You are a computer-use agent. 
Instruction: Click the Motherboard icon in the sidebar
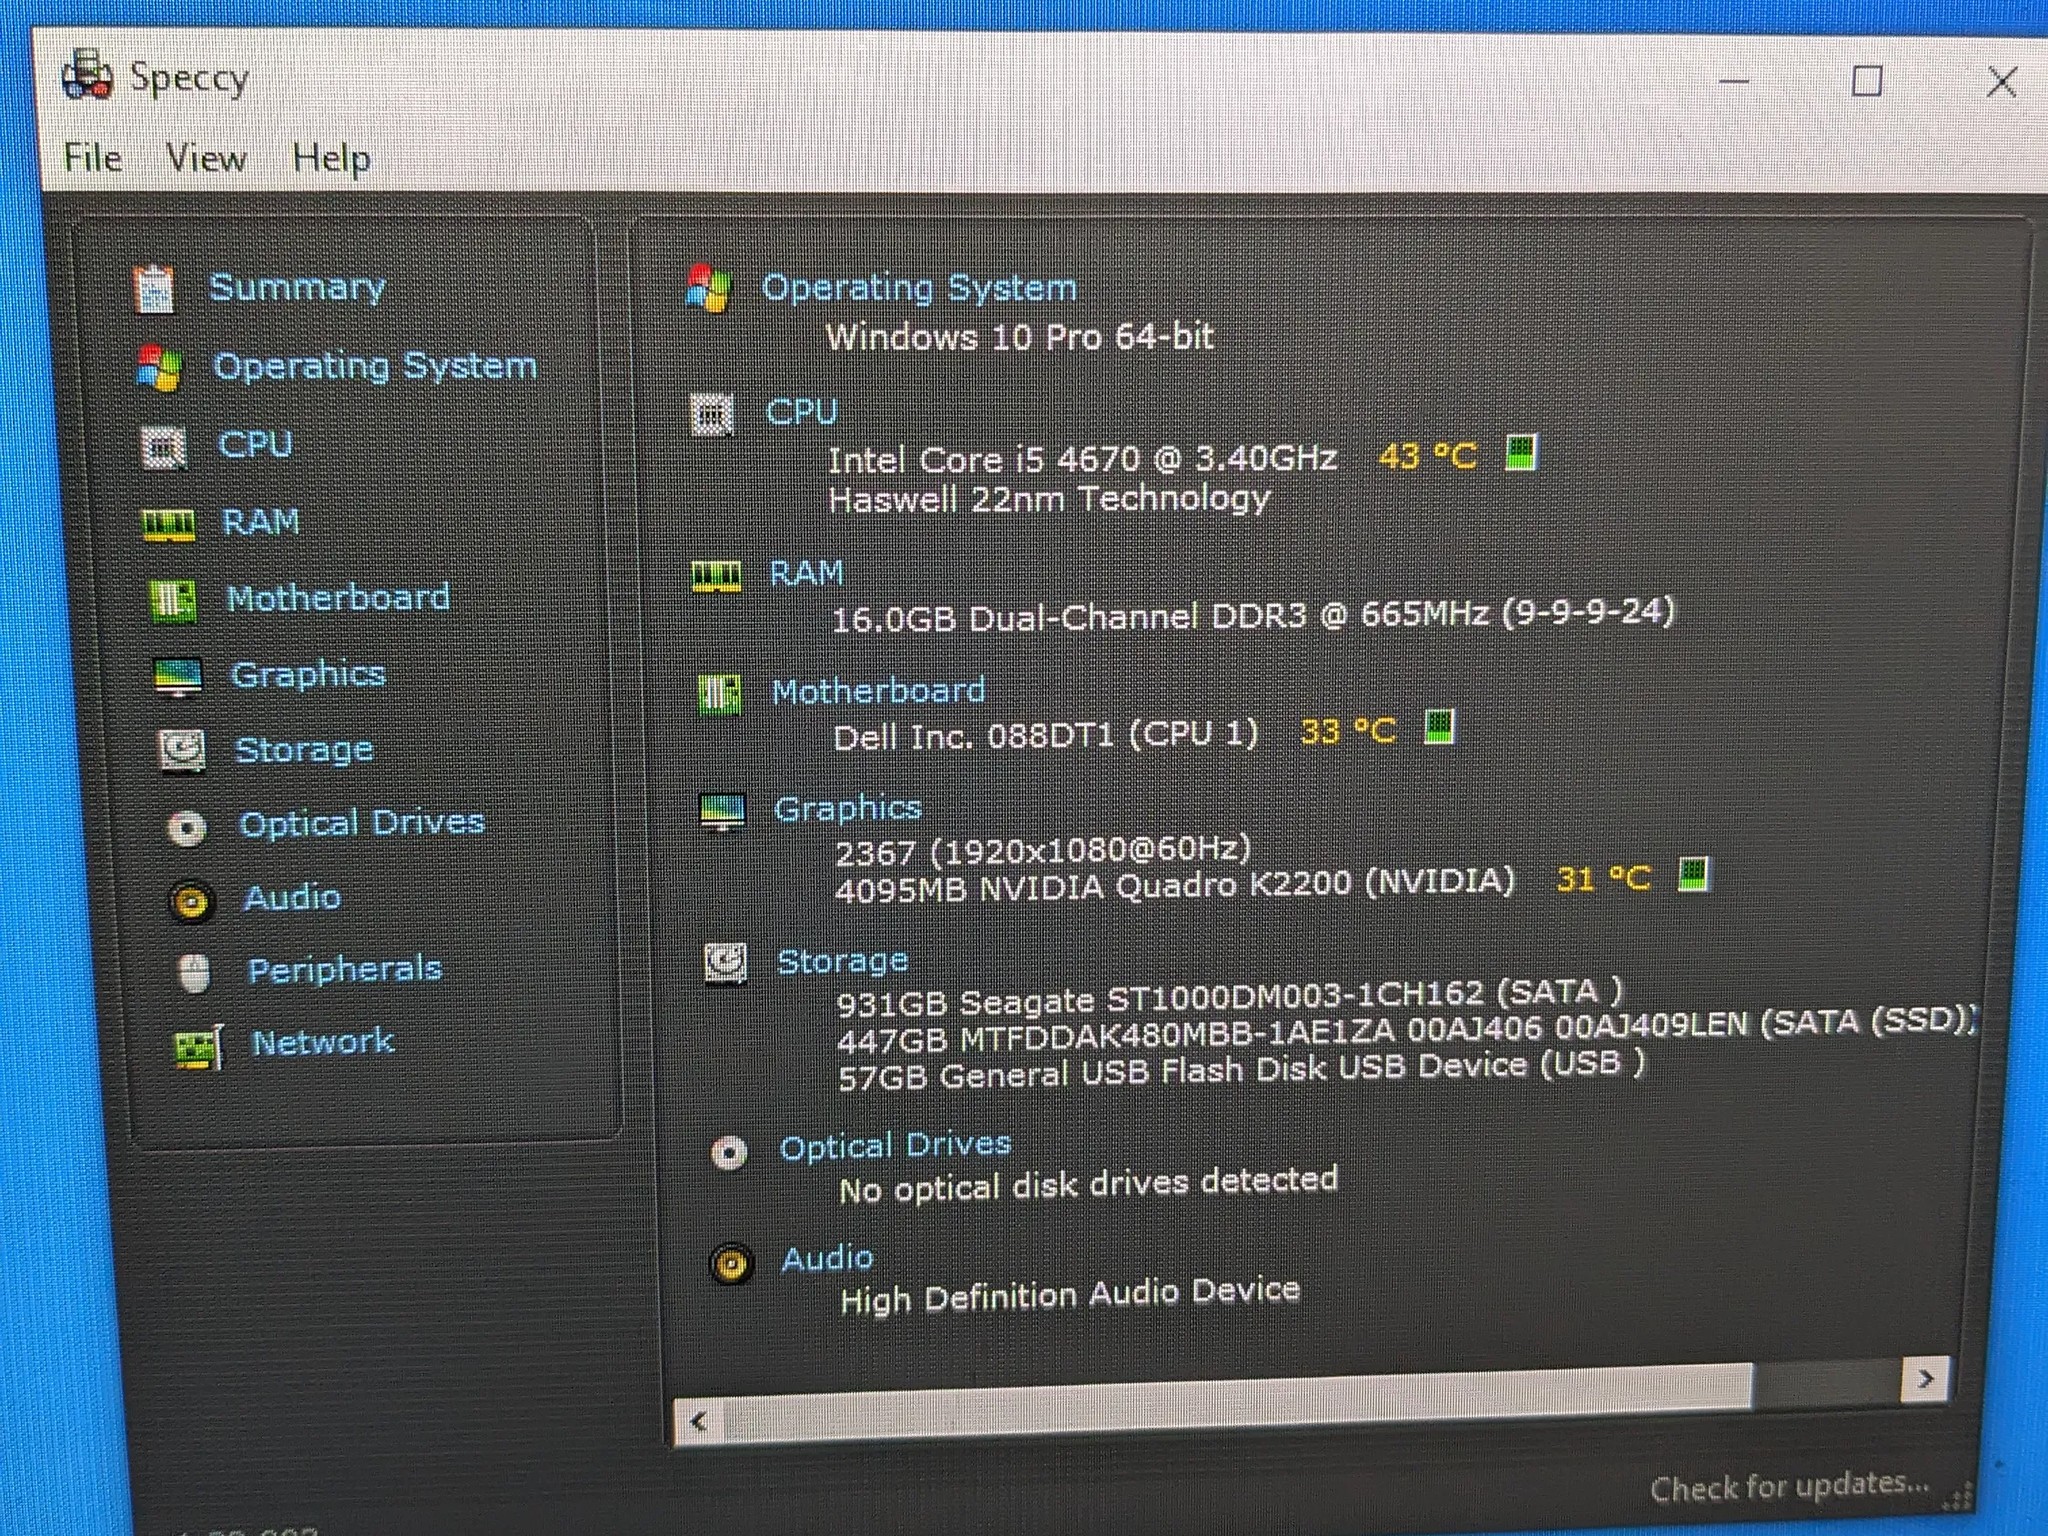click(x=172, y=601)
